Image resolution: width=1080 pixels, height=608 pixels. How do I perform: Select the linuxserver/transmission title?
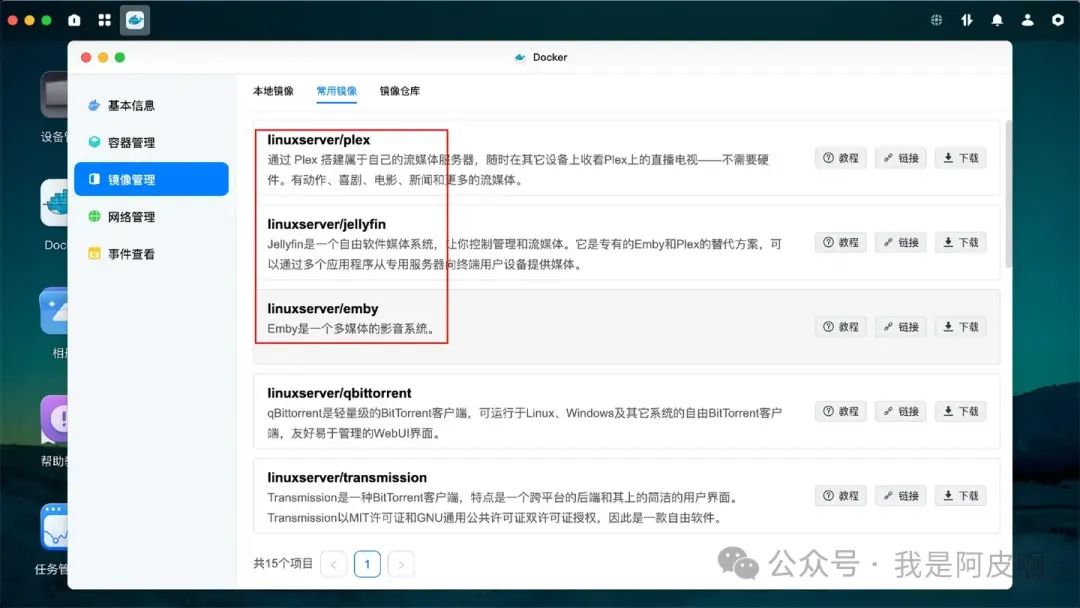(347, 478)
